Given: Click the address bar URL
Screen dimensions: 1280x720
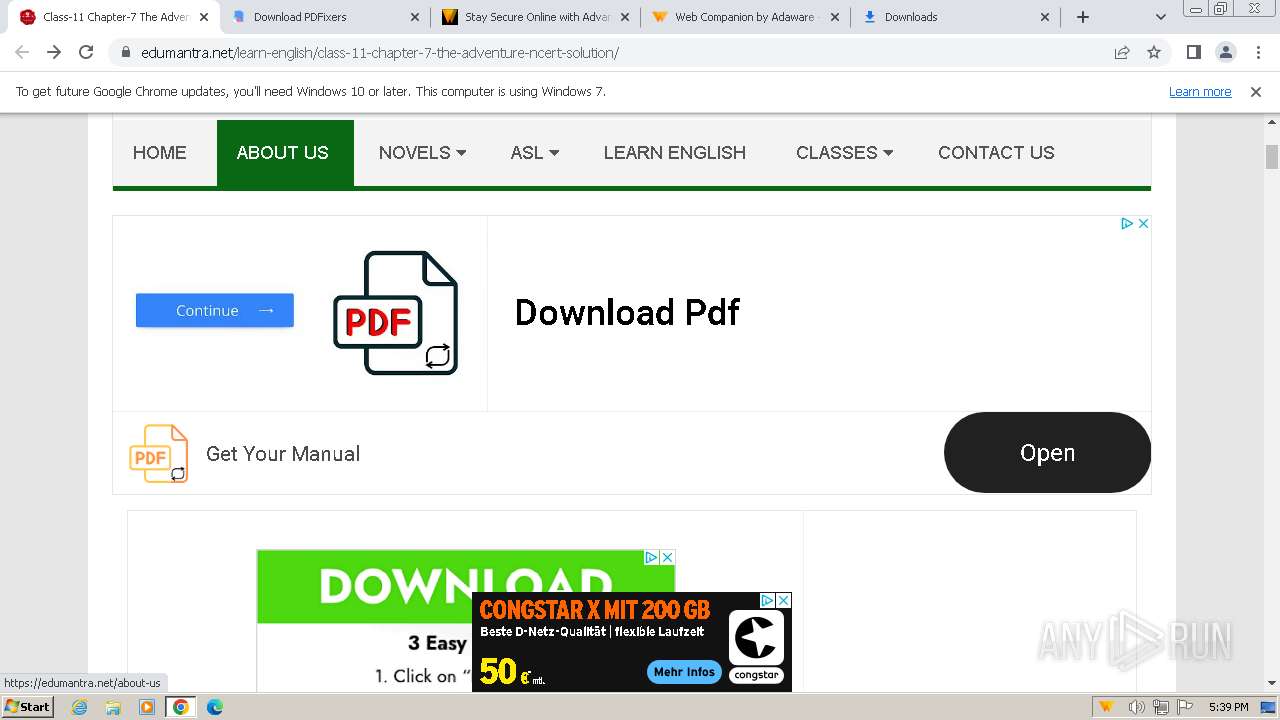Looking at the screenshot, I should [x=380, y=52].
